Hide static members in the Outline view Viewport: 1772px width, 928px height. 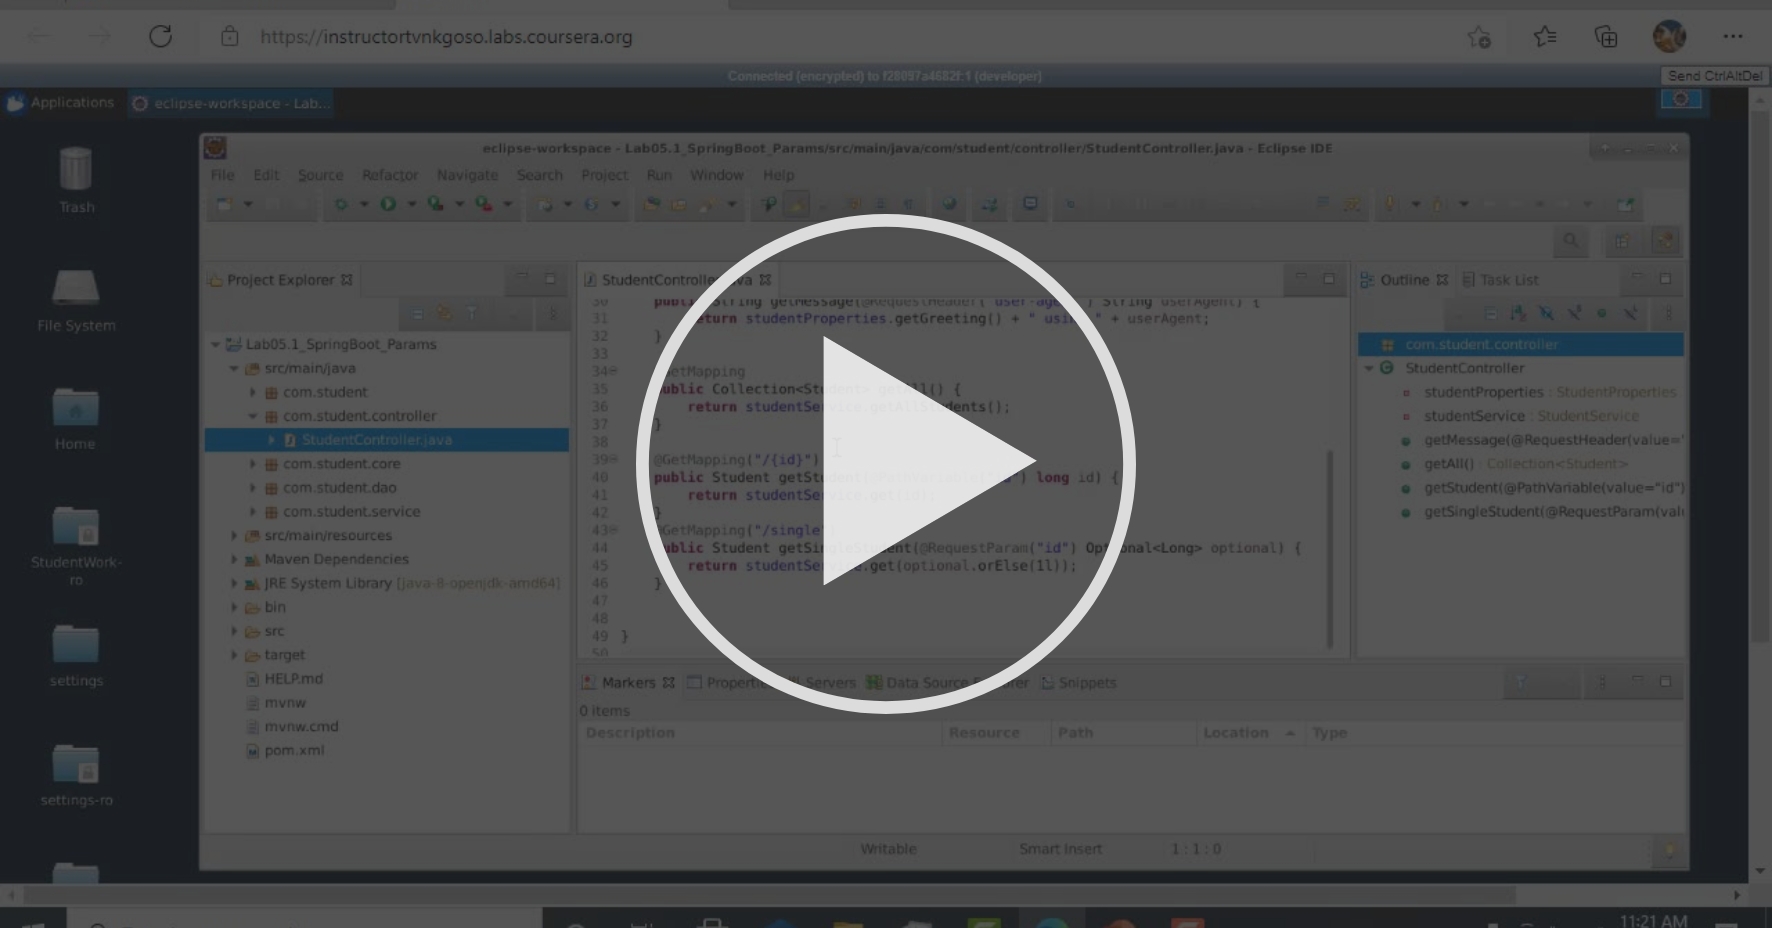1574,313
